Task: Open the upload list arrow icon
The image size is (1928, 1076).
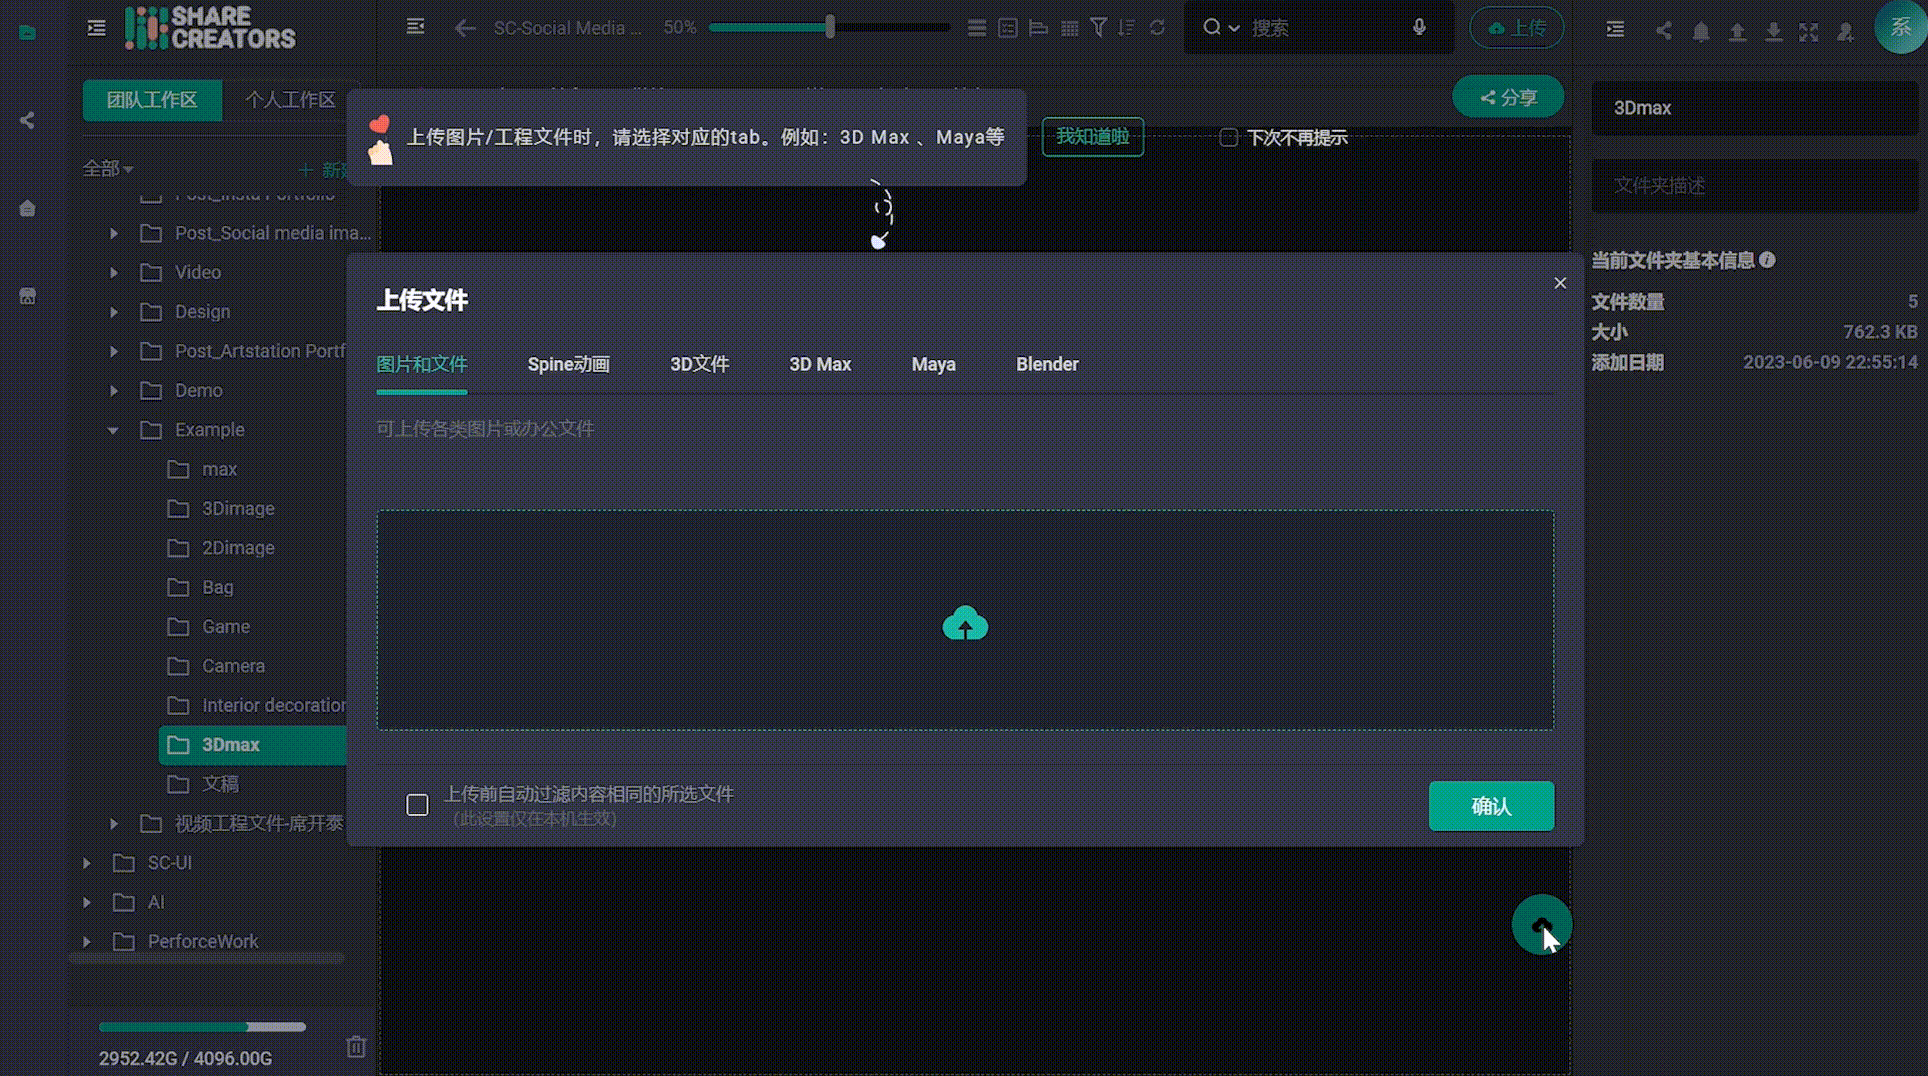Action: tap(1737, 32)
